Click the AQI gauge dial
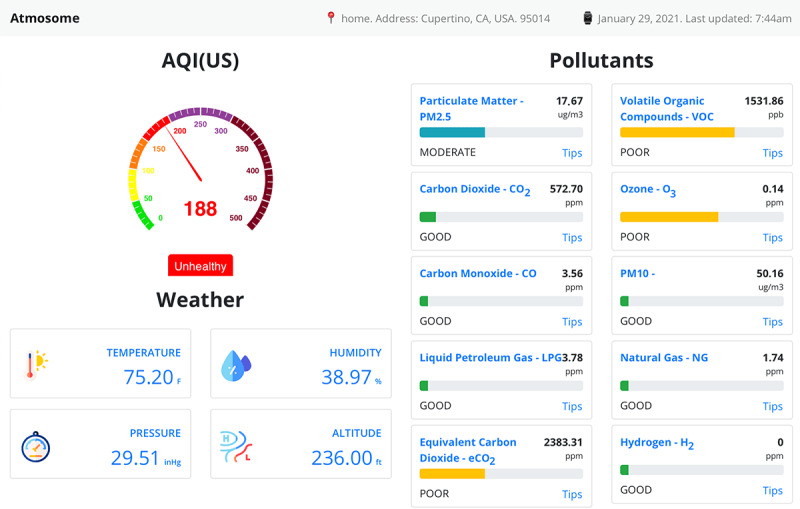800x509 pixels. pyautogui.click(x=201, y=169)
